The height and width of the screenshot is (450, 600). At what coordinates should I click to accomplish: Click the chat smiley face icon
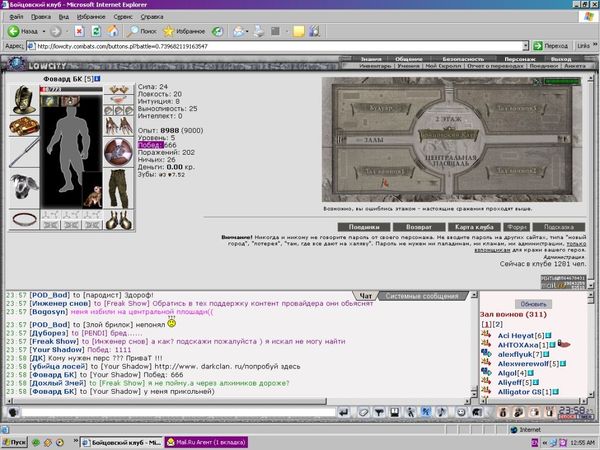point(461,412)
